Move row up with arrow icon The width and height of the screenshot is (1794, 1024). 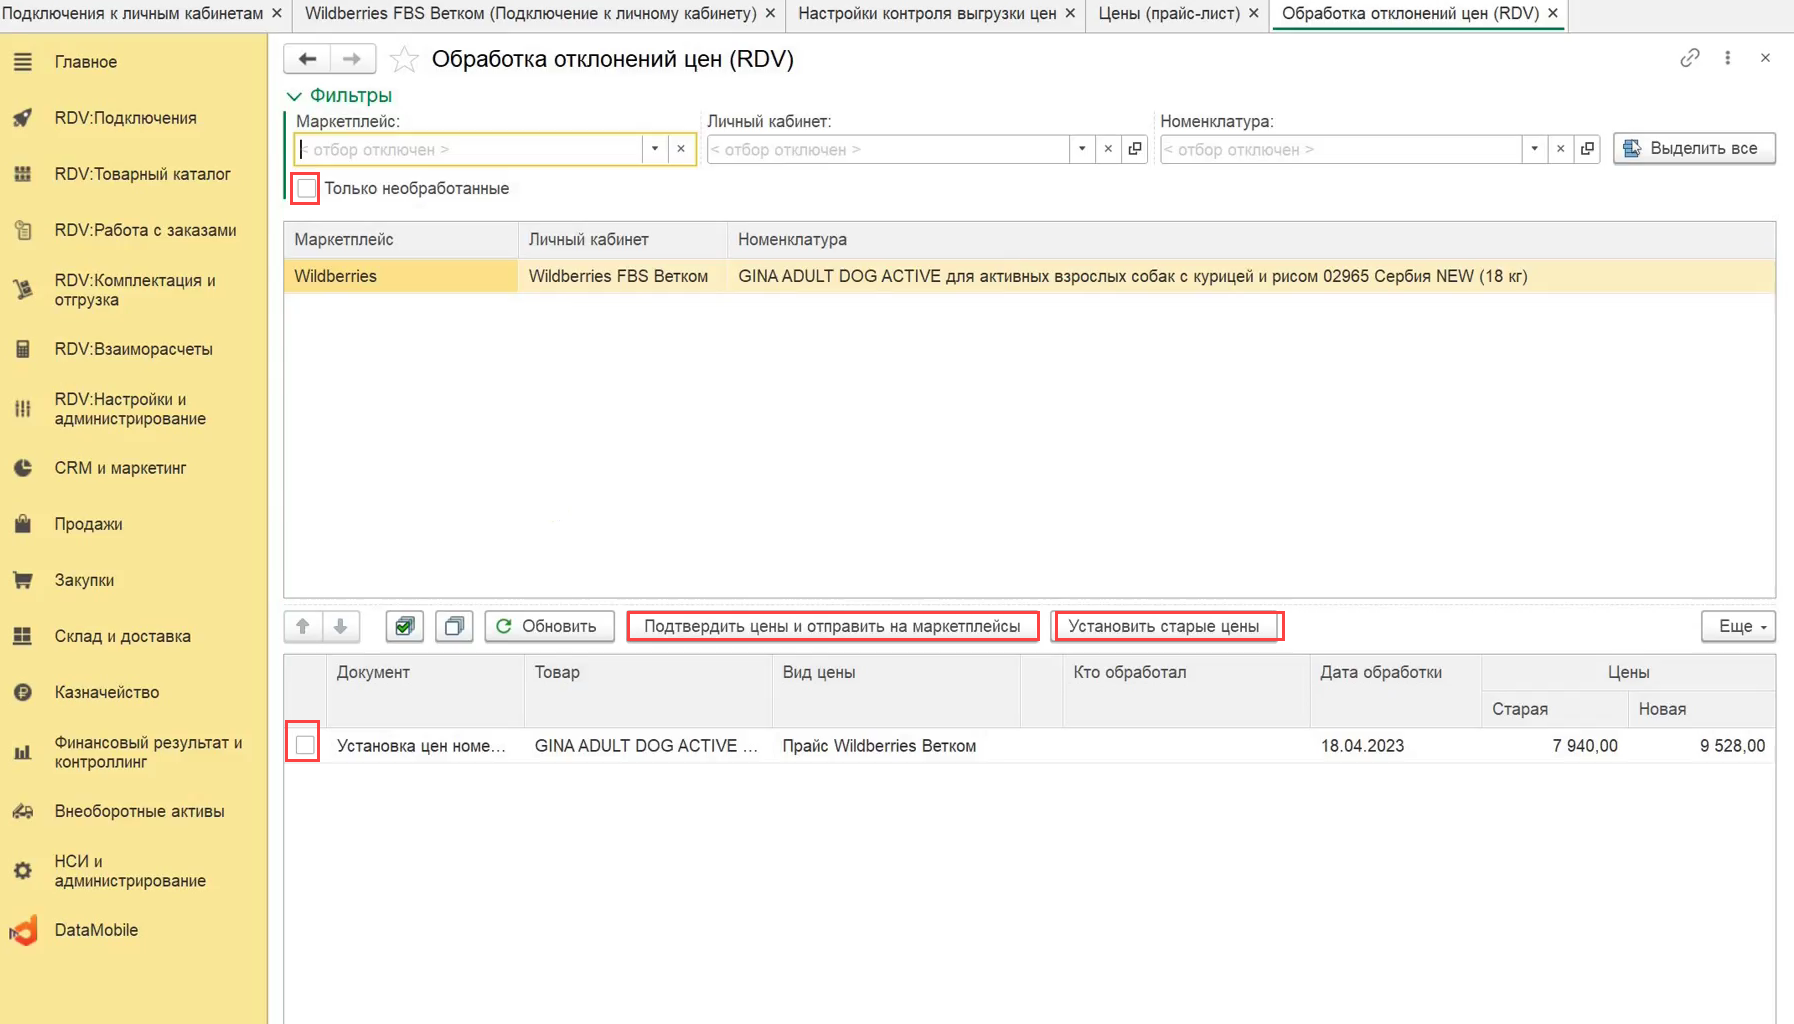click(303, 626)
